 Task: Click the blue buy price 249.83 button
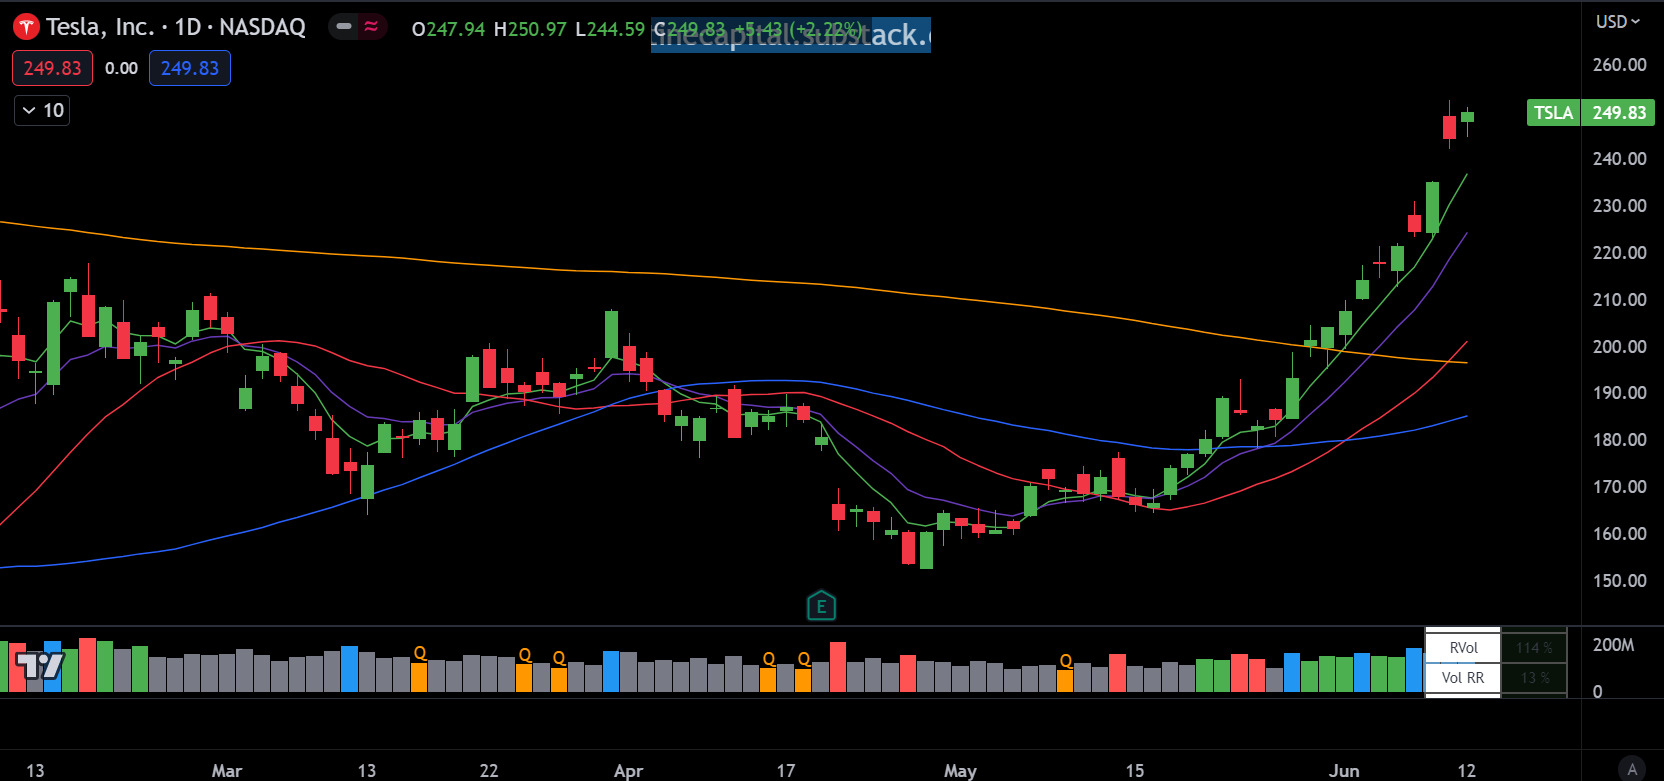click(x=190, y=68)
